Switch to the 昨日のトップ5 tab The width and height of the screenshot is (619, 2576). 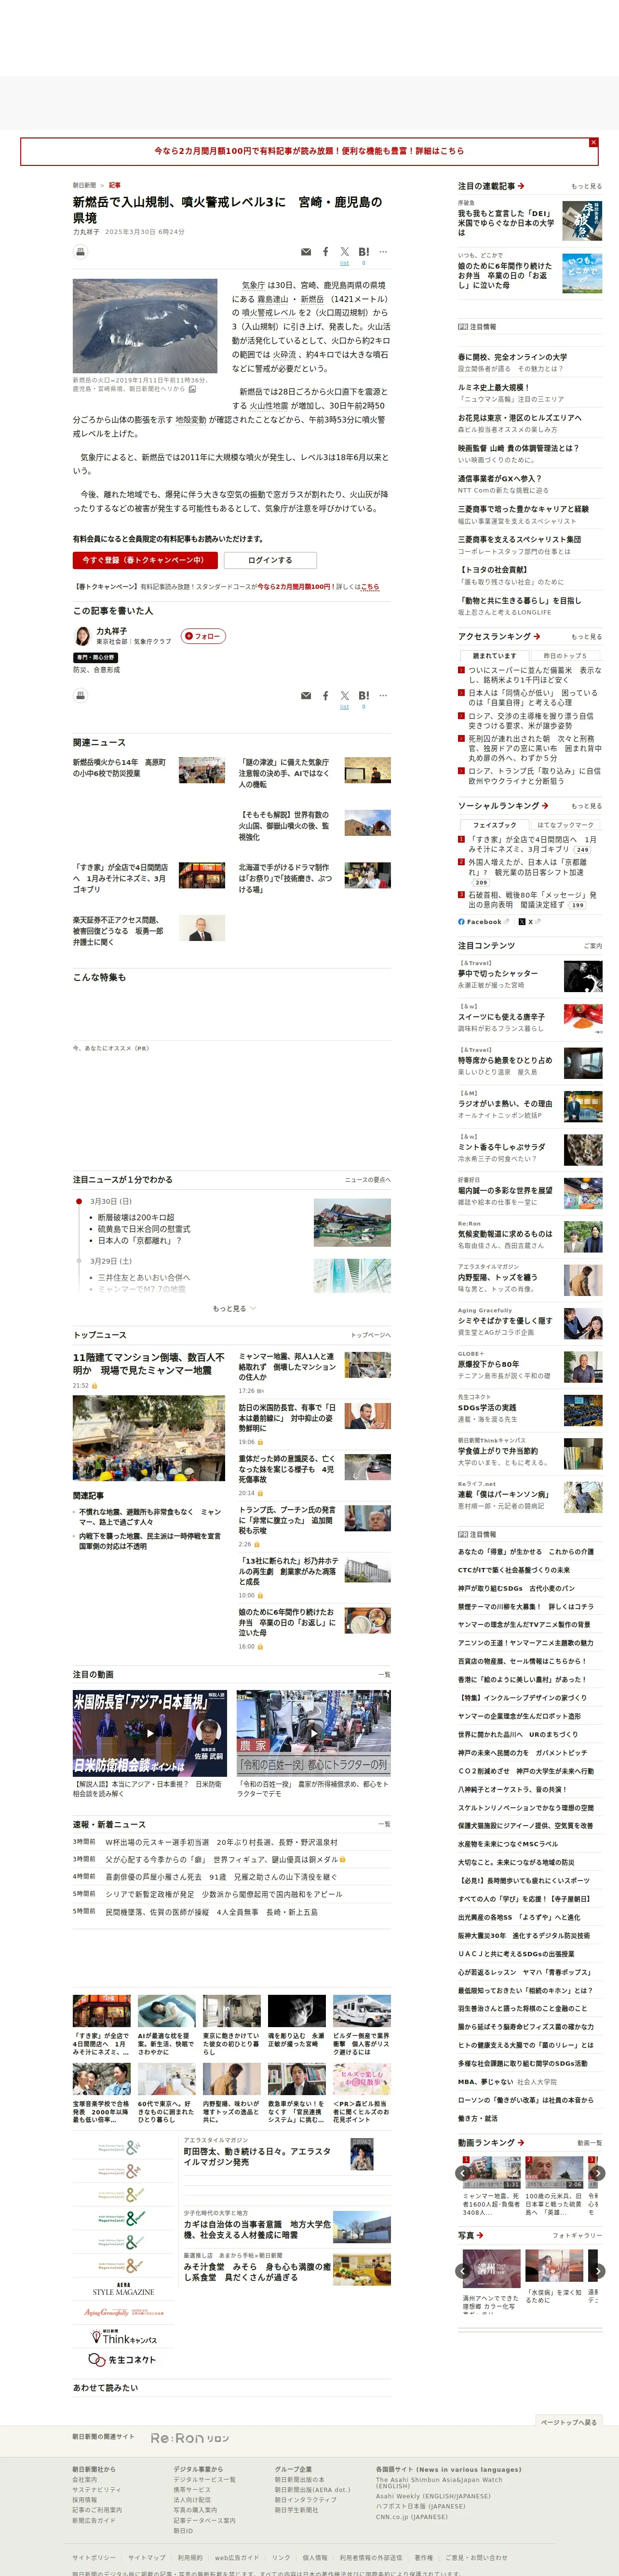(x=565, y=656)
